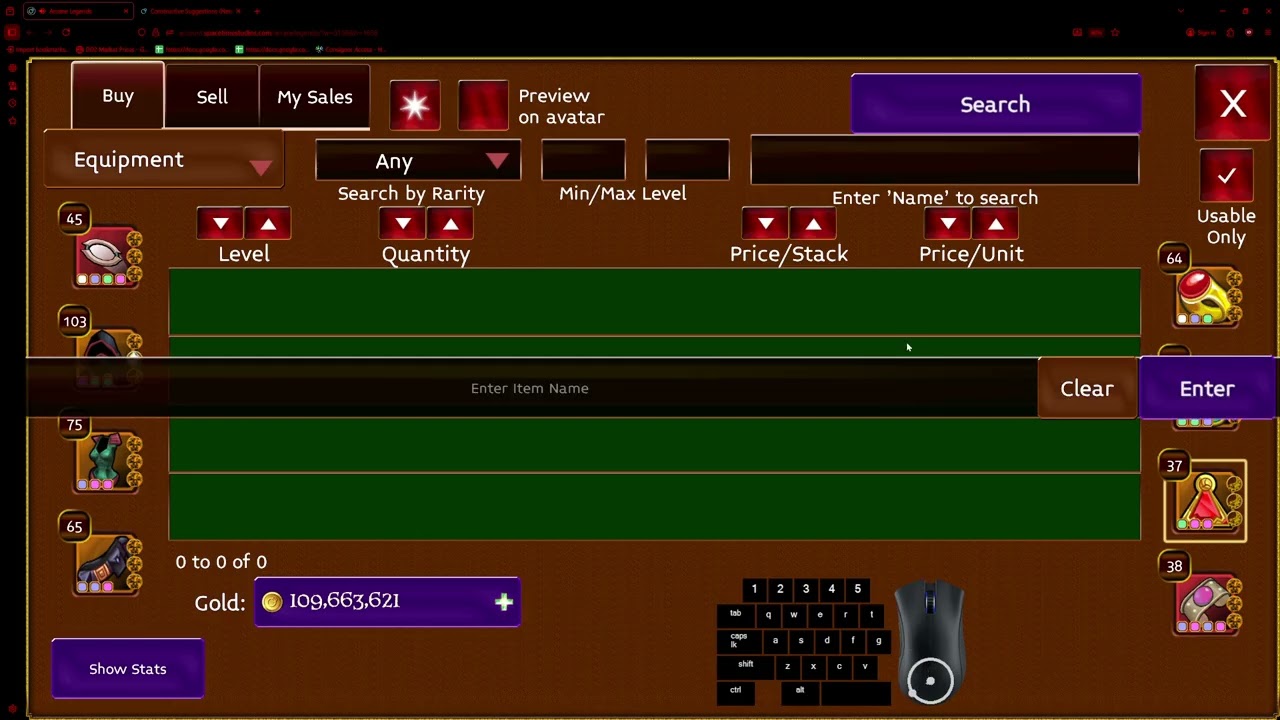Click the ctrl key on keyboard overlay
The width and height of the screenshot is (1280, 720).
[x=735, y=690]
